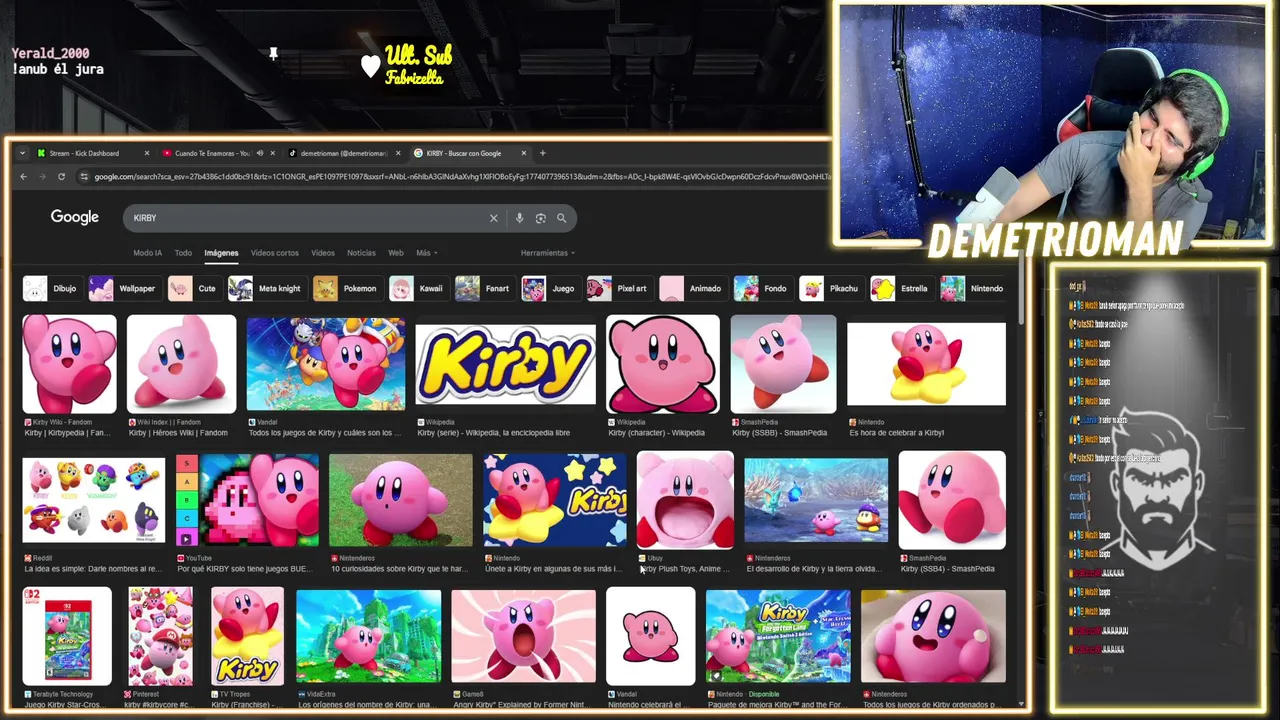Open the Herramientas dropdown
This screenshot has width=1280, height=720.
[x=548, y=253]
